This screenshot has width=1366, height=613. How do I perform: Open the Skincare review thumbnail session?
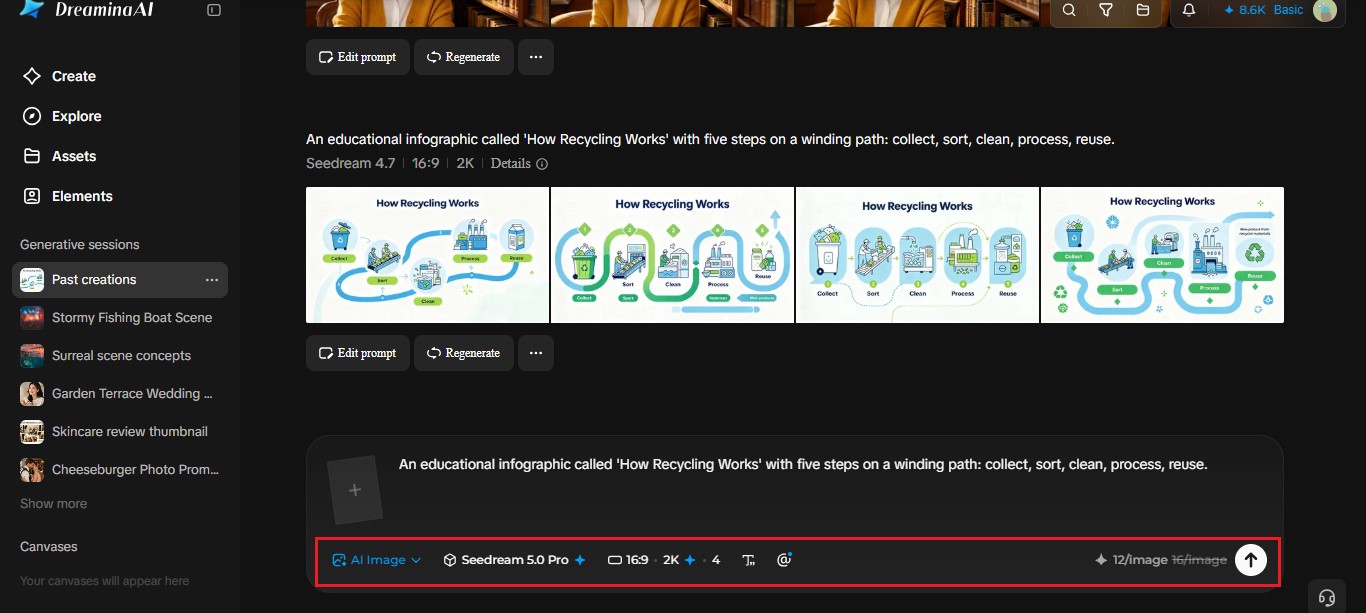120,432
